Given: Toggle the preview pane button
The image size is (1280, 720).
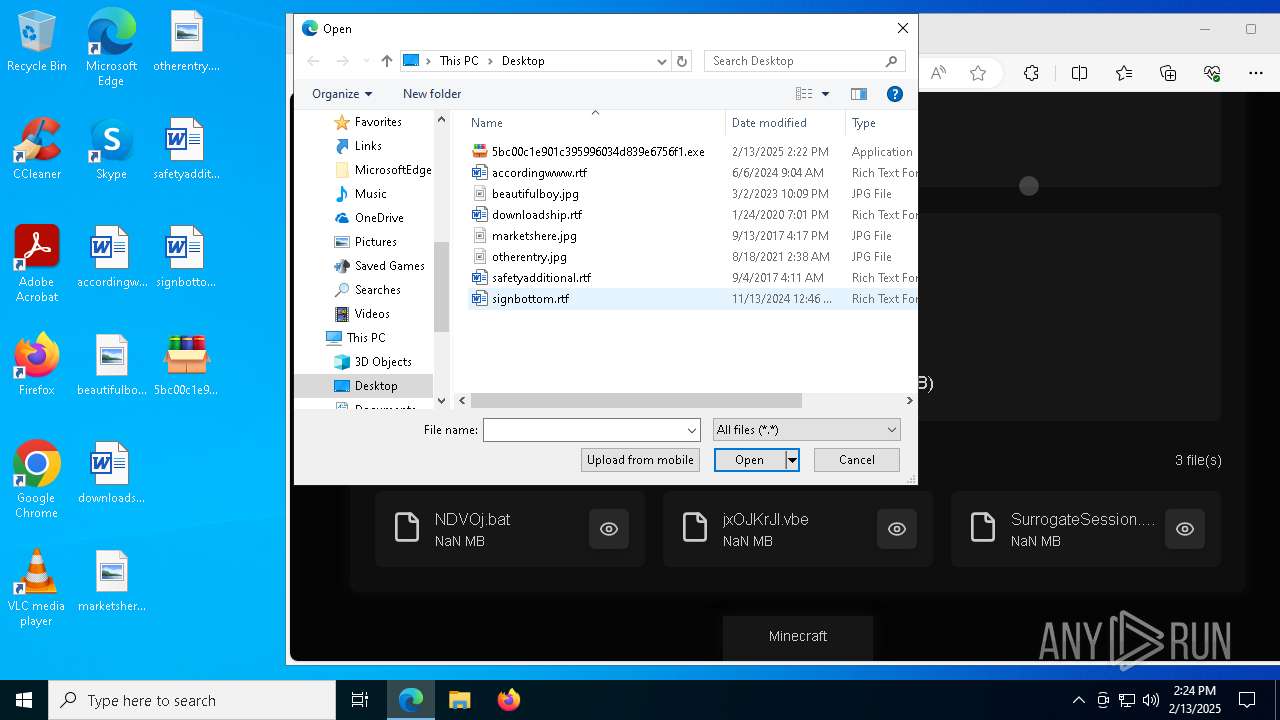Looking at the screenshot, I should (x=858, y=94).
